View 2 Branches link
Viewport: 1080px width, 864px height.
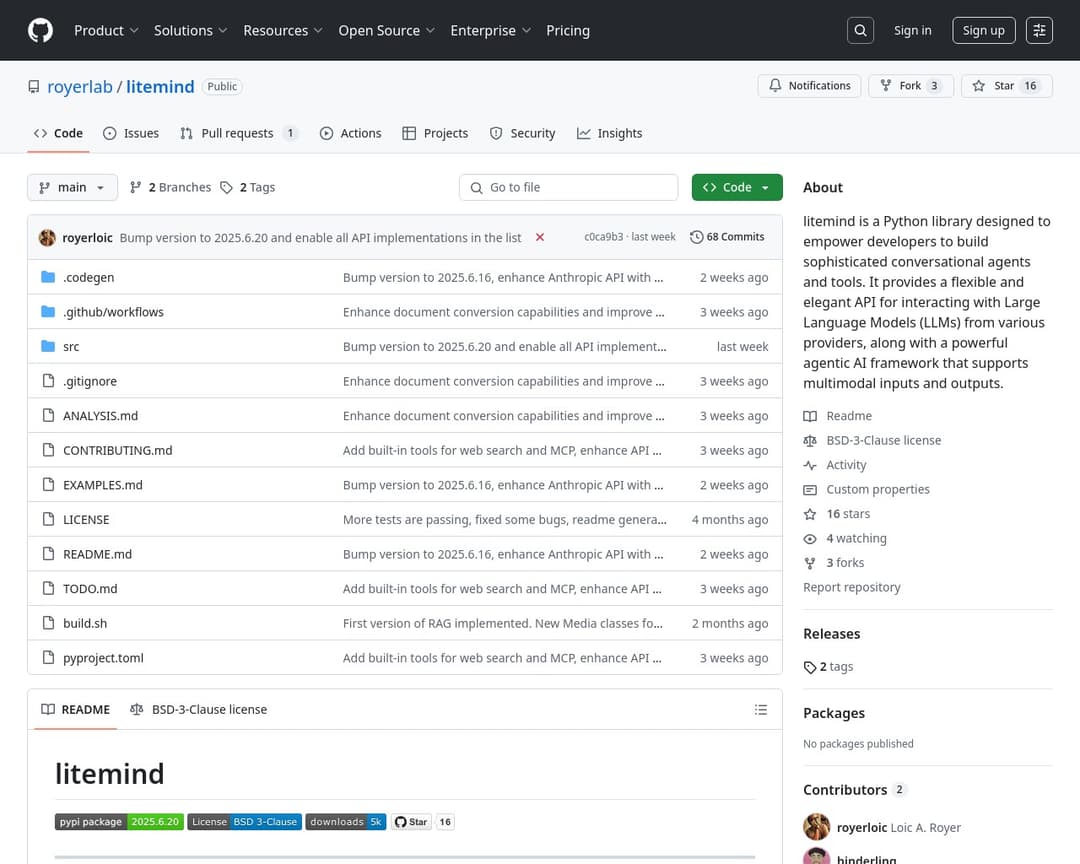170,187
